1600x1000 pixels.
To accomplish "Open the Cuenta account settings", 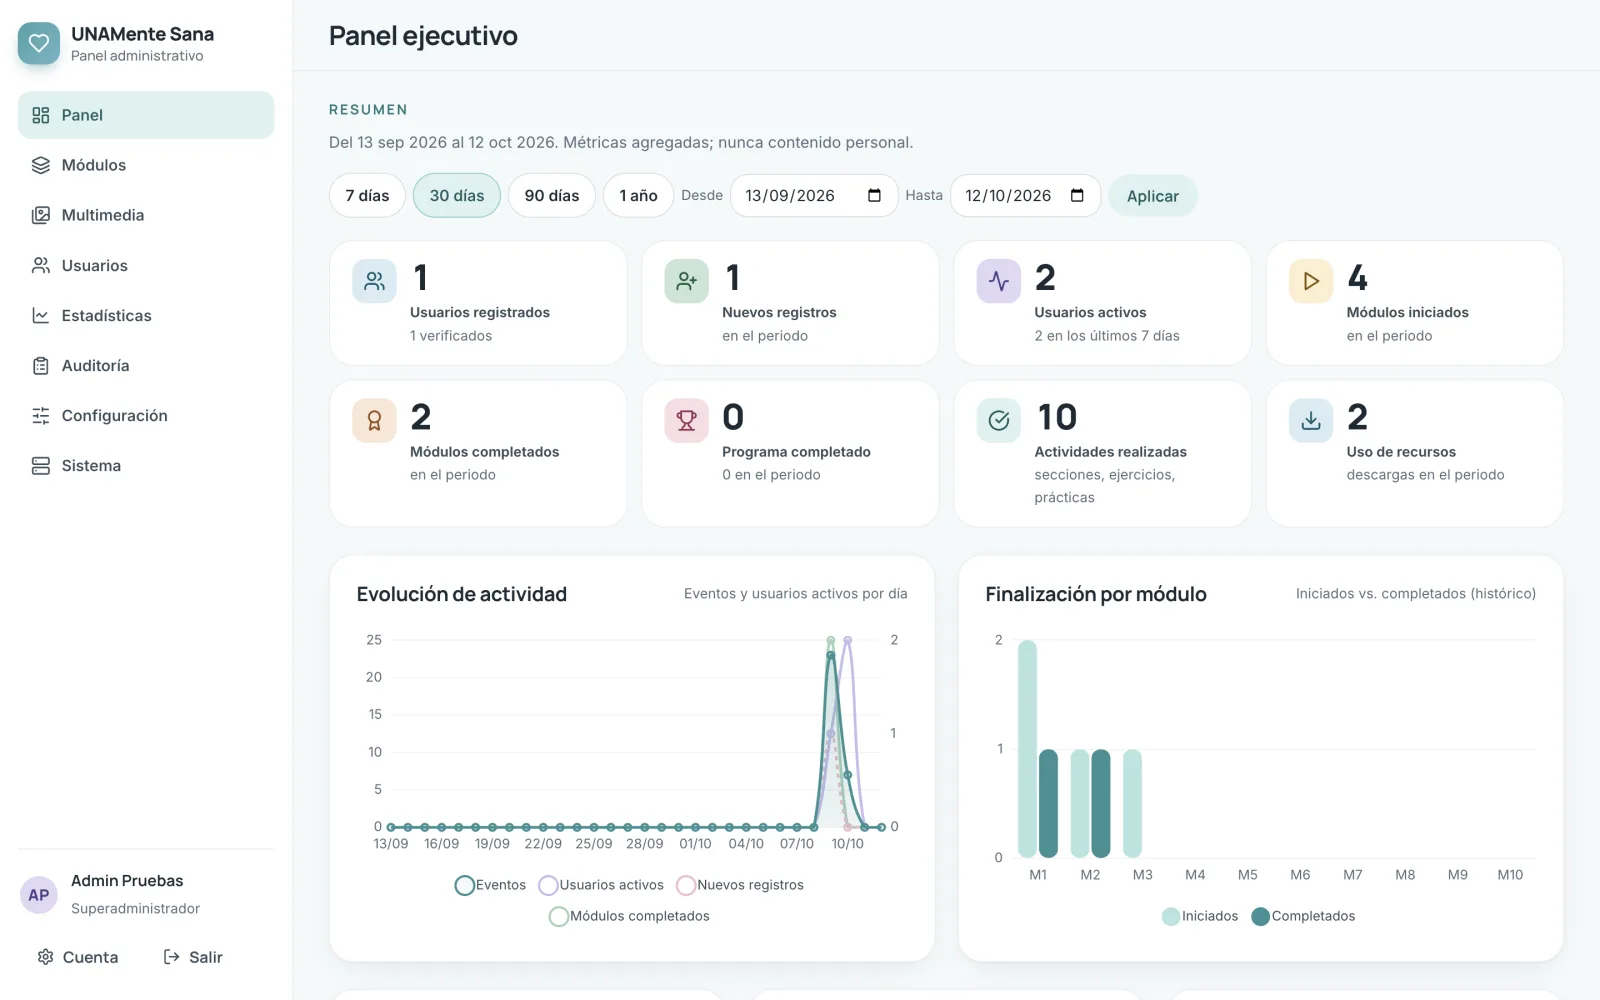I will pos(78,957).
